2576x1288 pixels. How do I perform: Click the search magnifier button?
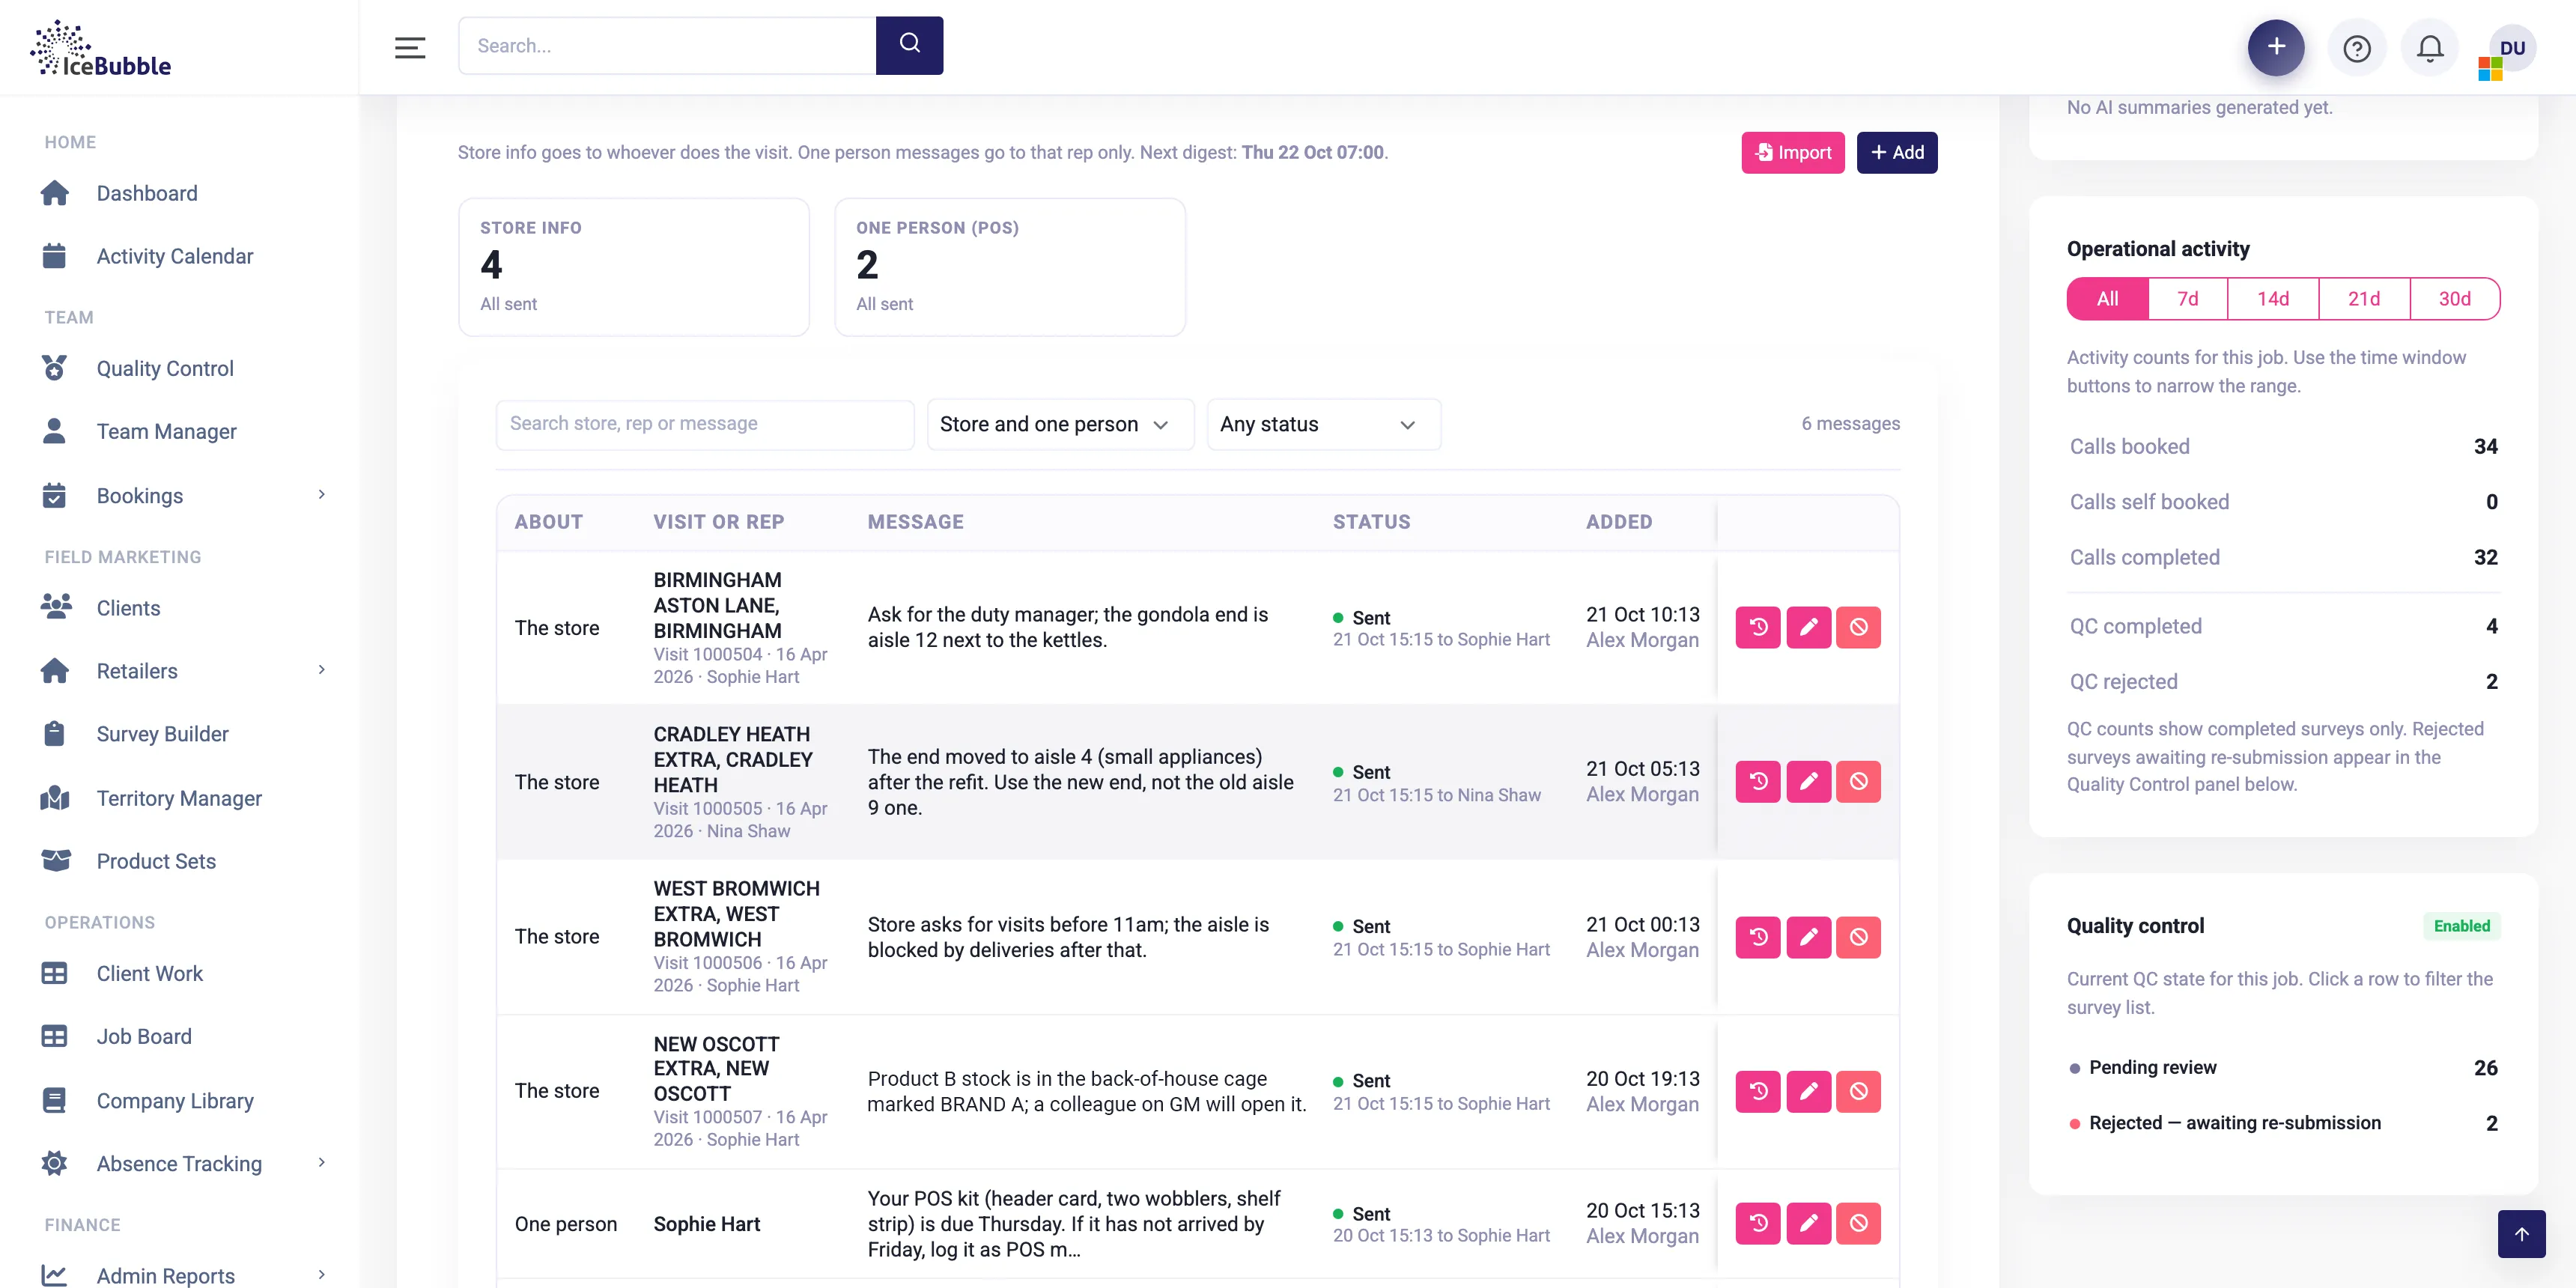(x=909, y=45)
